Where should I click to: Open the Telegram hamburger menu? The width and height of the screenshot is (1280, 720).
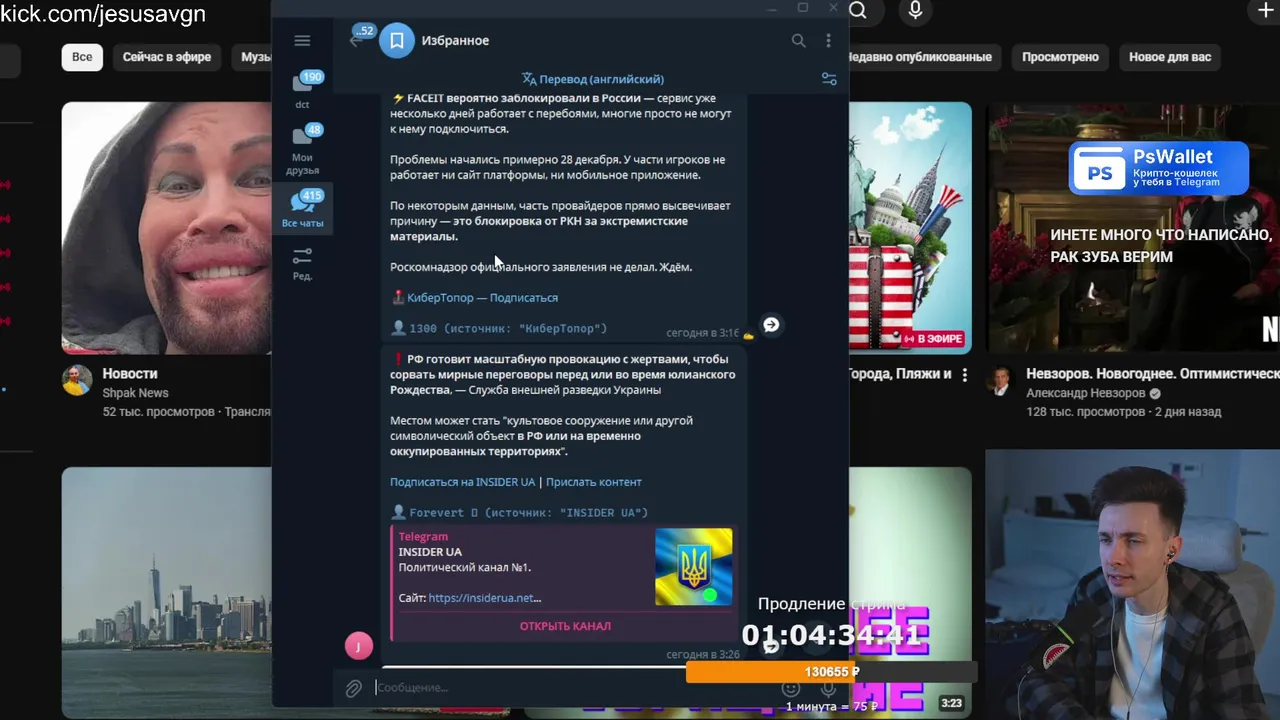[302, 41]
